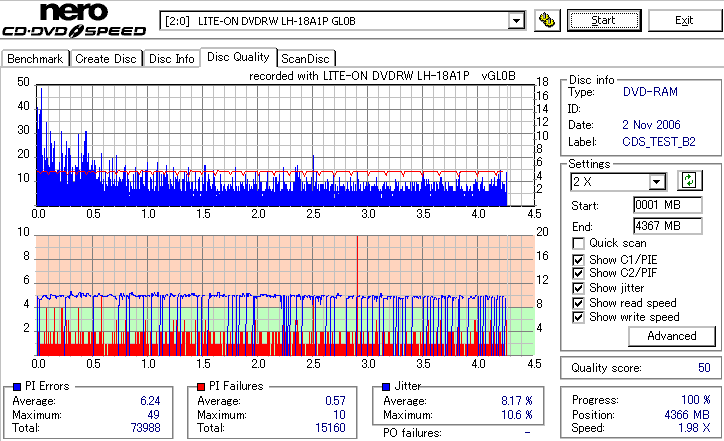Click the Nero CD-DVD Speed logo
The image size is (724, 441).
[74, 20]
